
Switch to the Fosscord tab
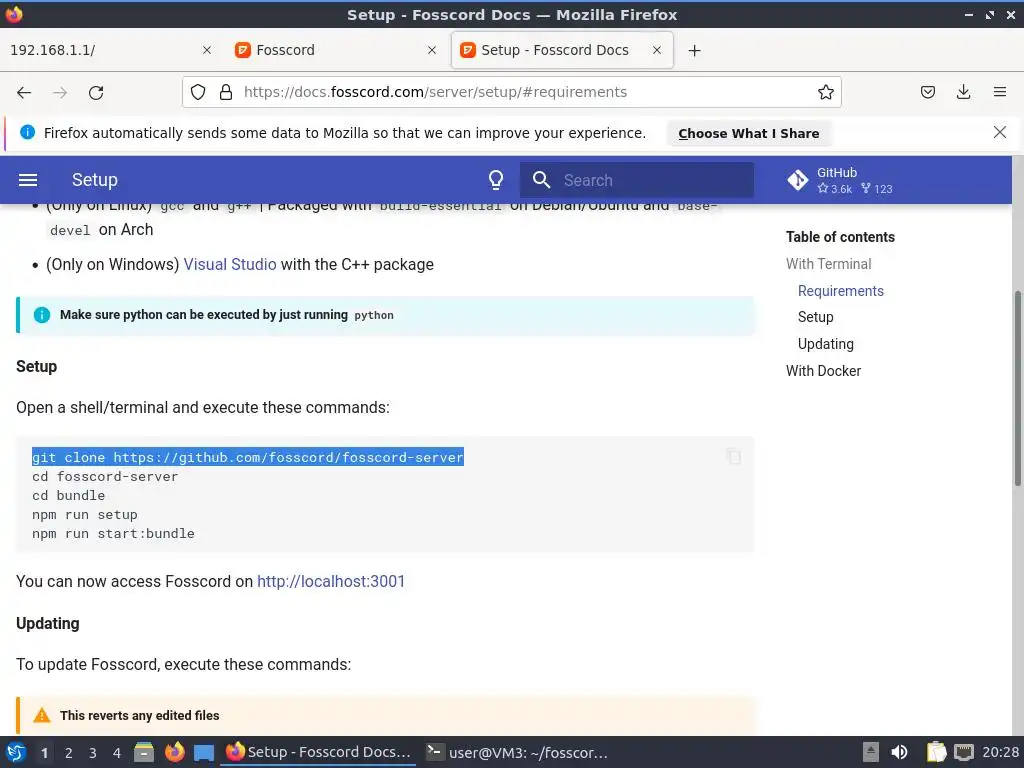coord(336,50)
